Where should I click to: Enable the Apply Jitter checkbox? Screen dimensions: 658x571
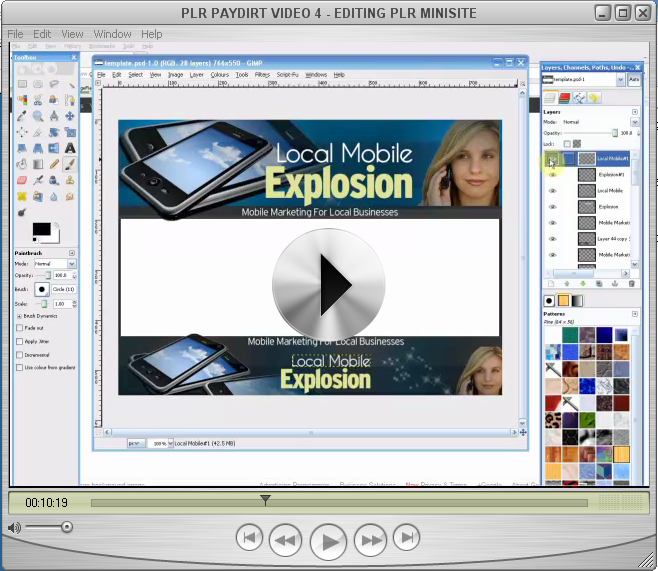tap(19, 341)
